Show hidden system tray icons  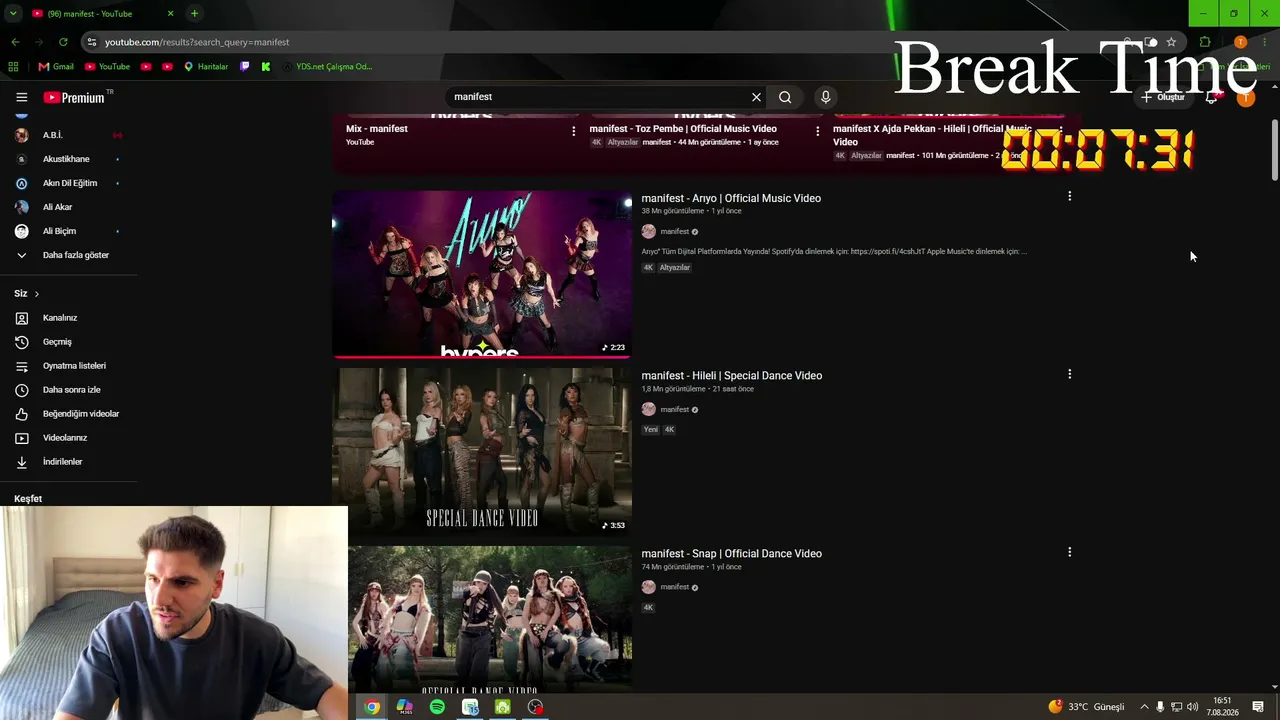(1144, 707)
